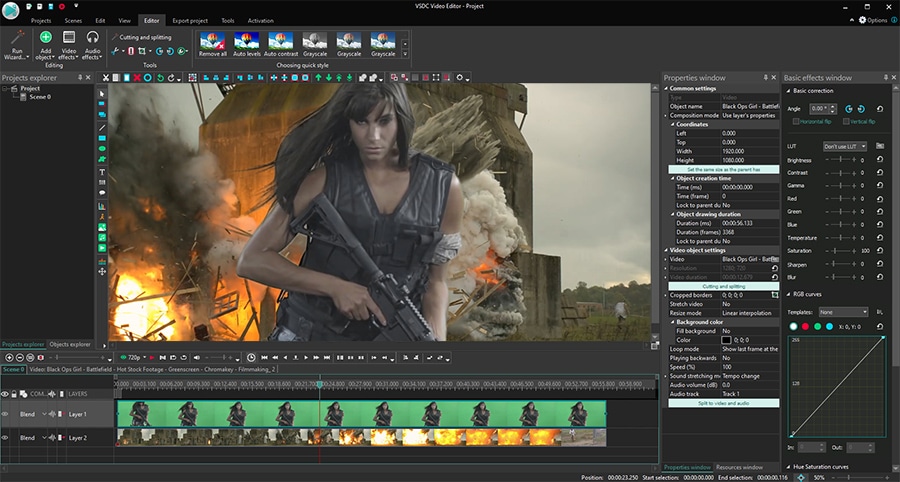Switch to the Objects explorer tab

click(x=70, y=344)
